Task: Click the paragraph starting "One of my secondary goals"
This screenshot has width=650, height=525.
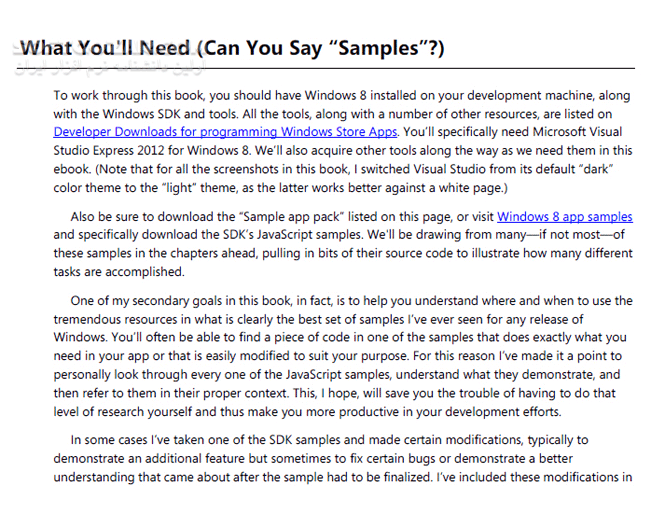Action: [340, 355]
